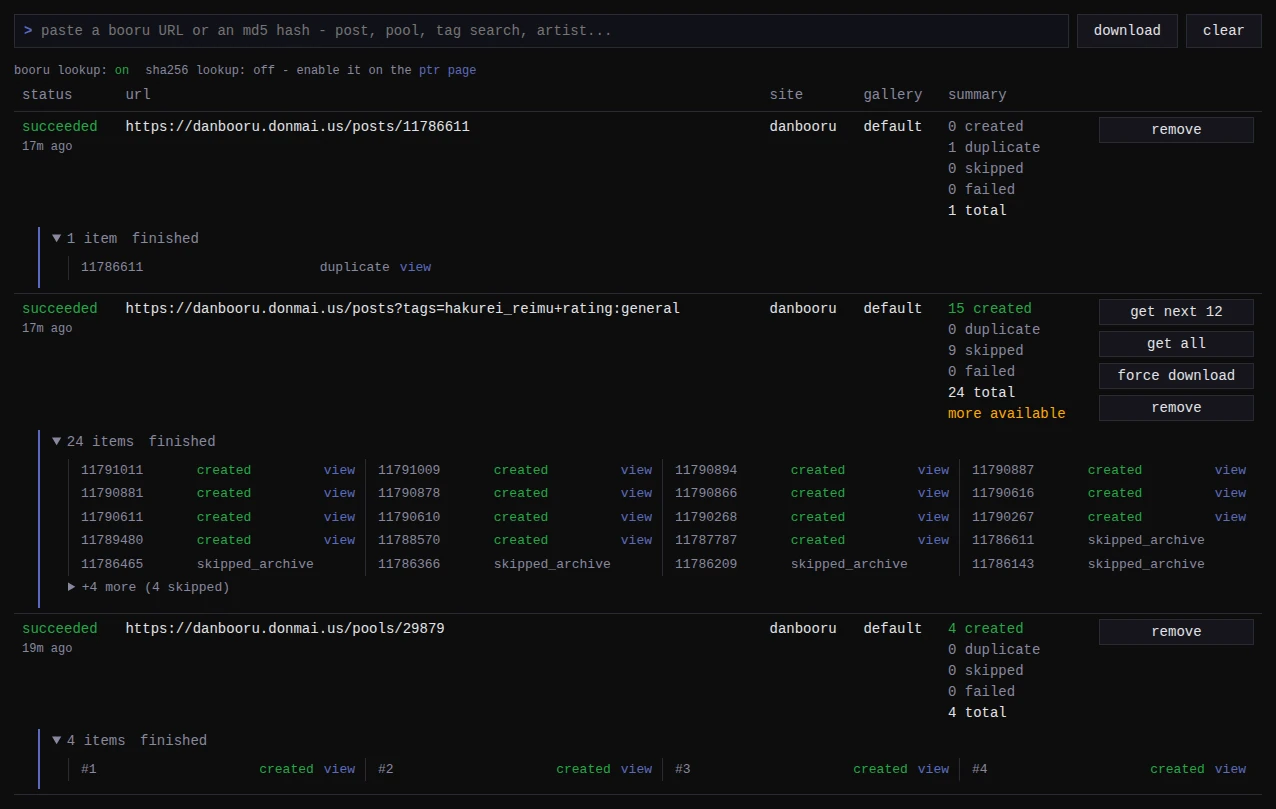Viewport: 1276px width, 809px height.
Task: View created item 11790611
Action: pyautogui.click(x=339, y=517)
